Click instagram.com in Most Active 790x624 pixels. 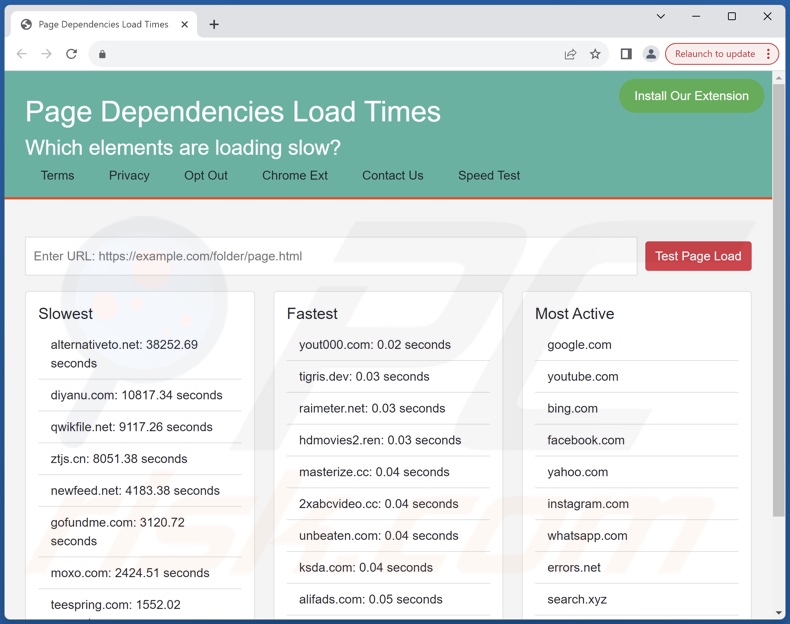pyautogui.click(x=588, y=504)
